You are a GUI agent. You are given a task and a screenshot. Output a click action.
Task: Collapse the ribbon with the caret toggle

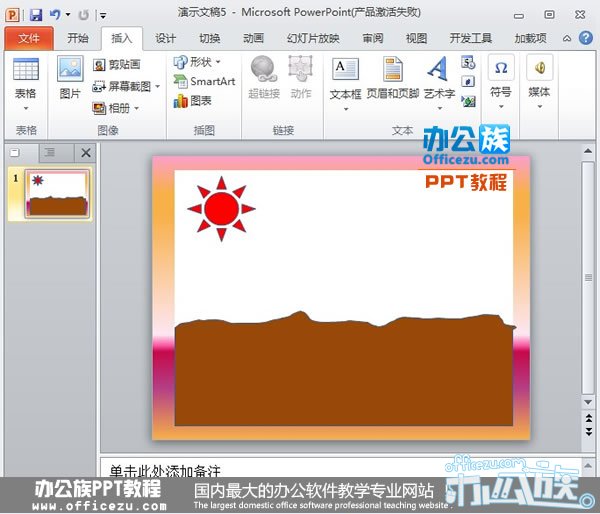[x=567, y=38]
